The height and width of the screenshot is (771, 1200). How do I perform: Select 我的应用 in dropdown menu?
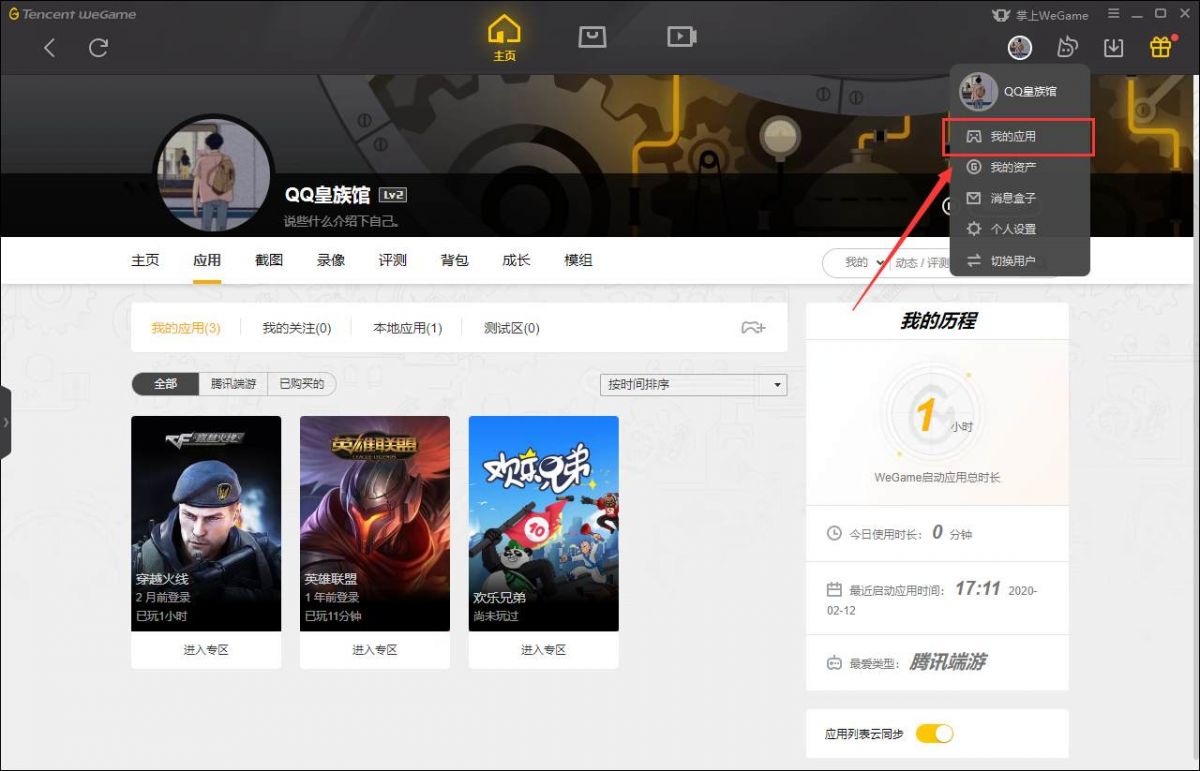pos(1019,137)
